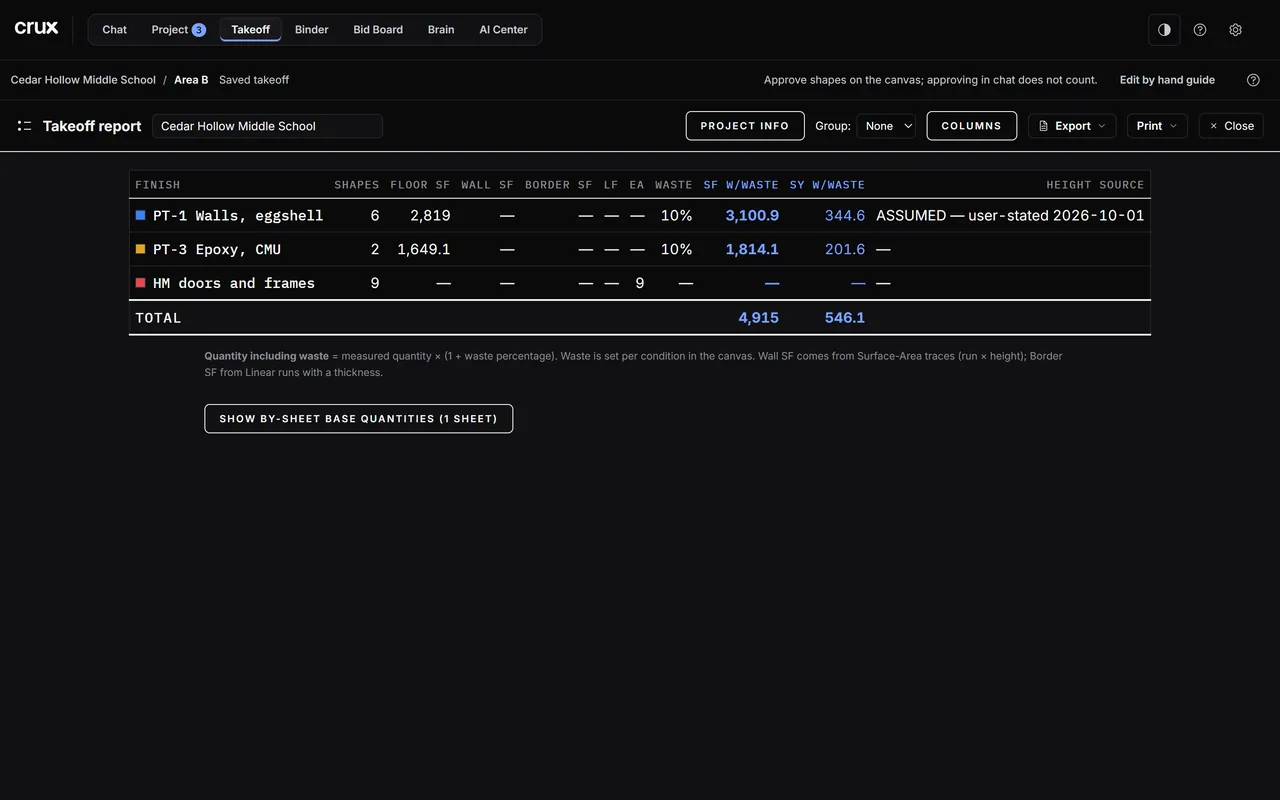Select the HM doors and frames row name

[x=234, y=283]
